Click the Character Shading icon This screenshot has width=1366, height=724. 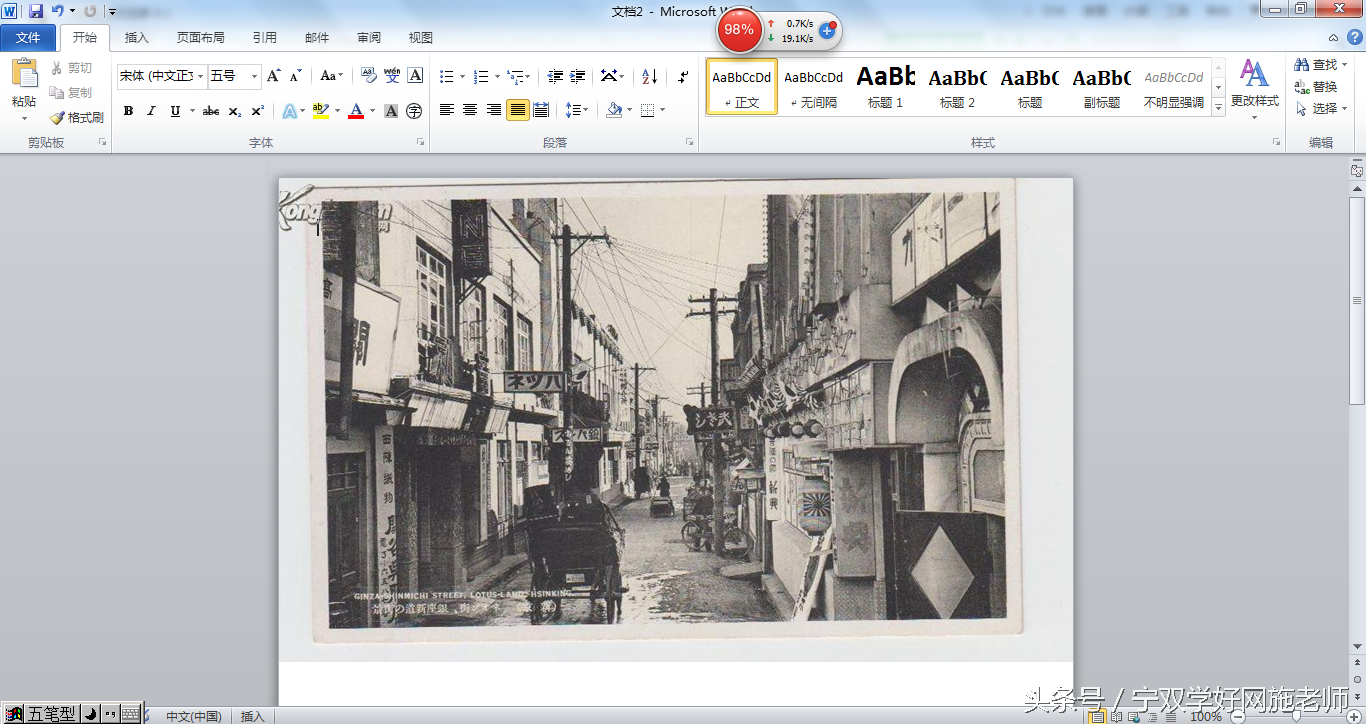pyautogui.click(x=391, y=111)
